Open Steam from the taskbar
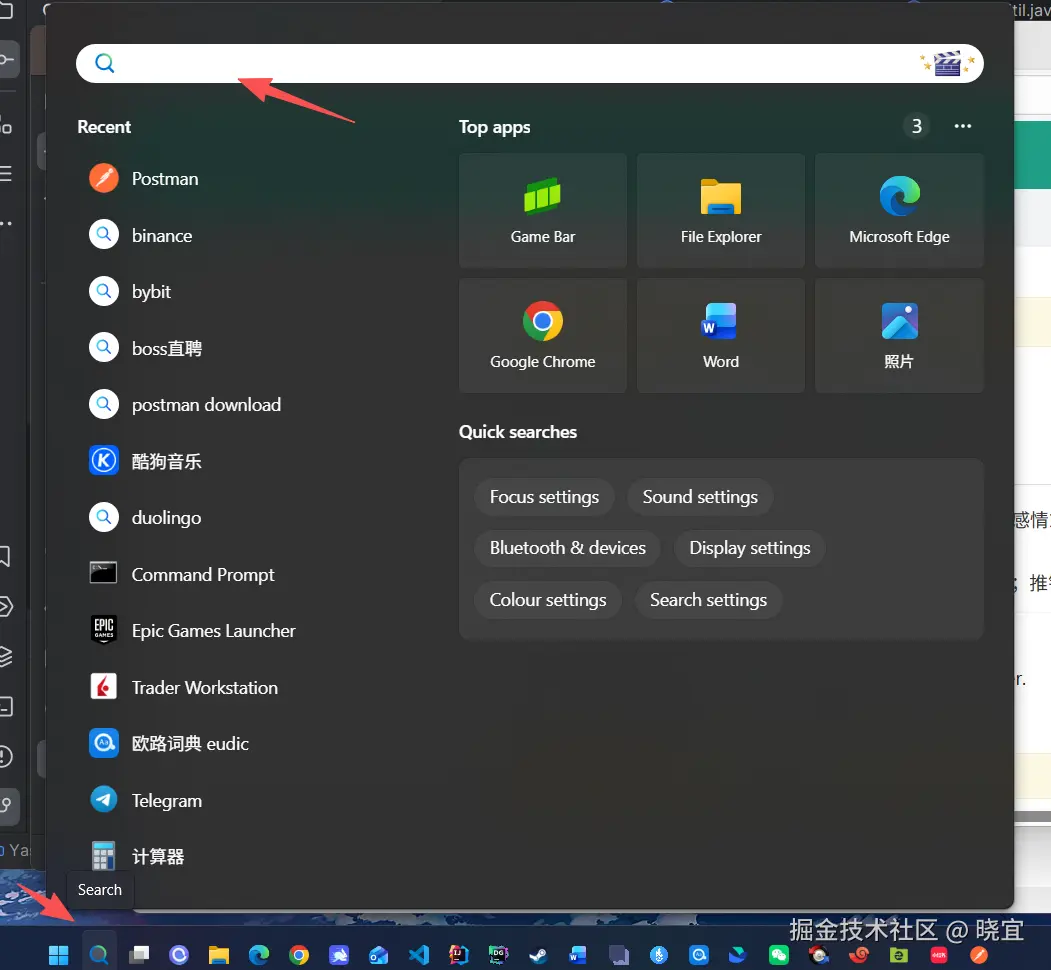This screenshot has width=1051, height=970. (538, 955)
